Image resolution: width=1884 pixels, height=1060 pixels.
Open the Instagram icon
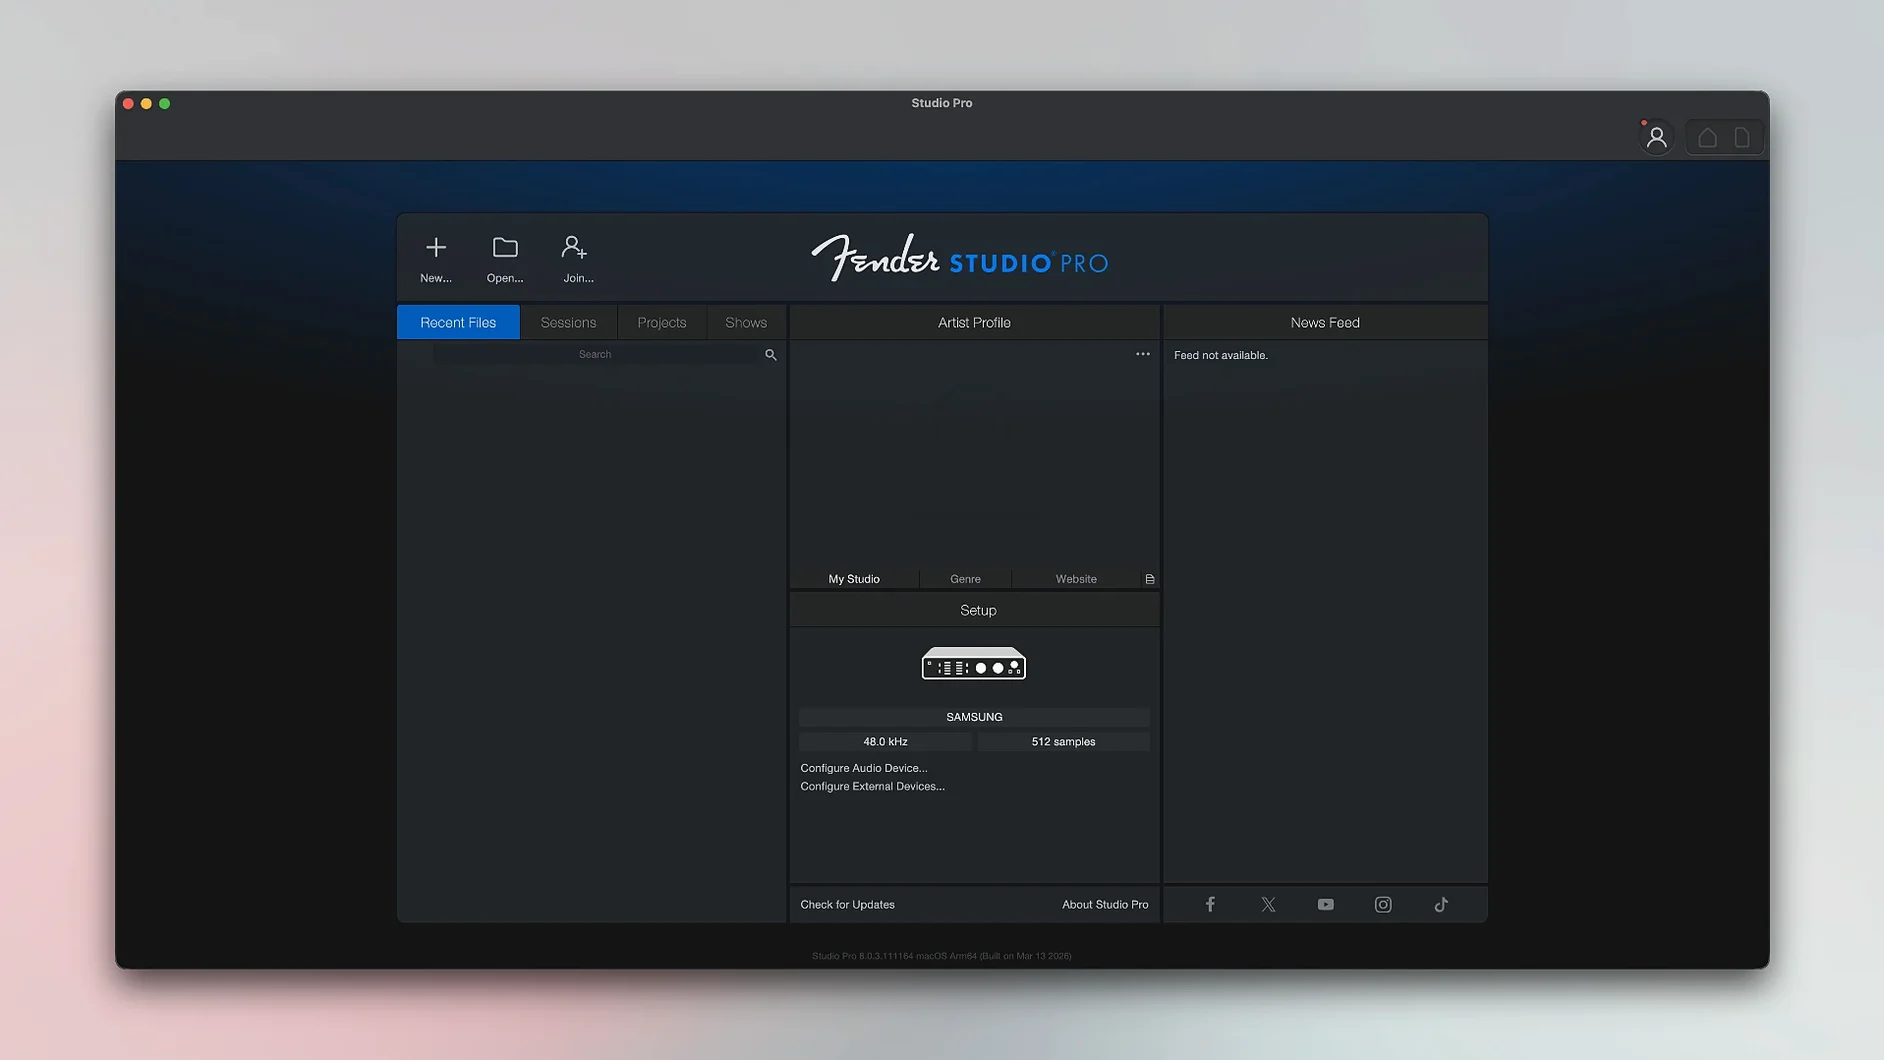tap(1383, 904)
